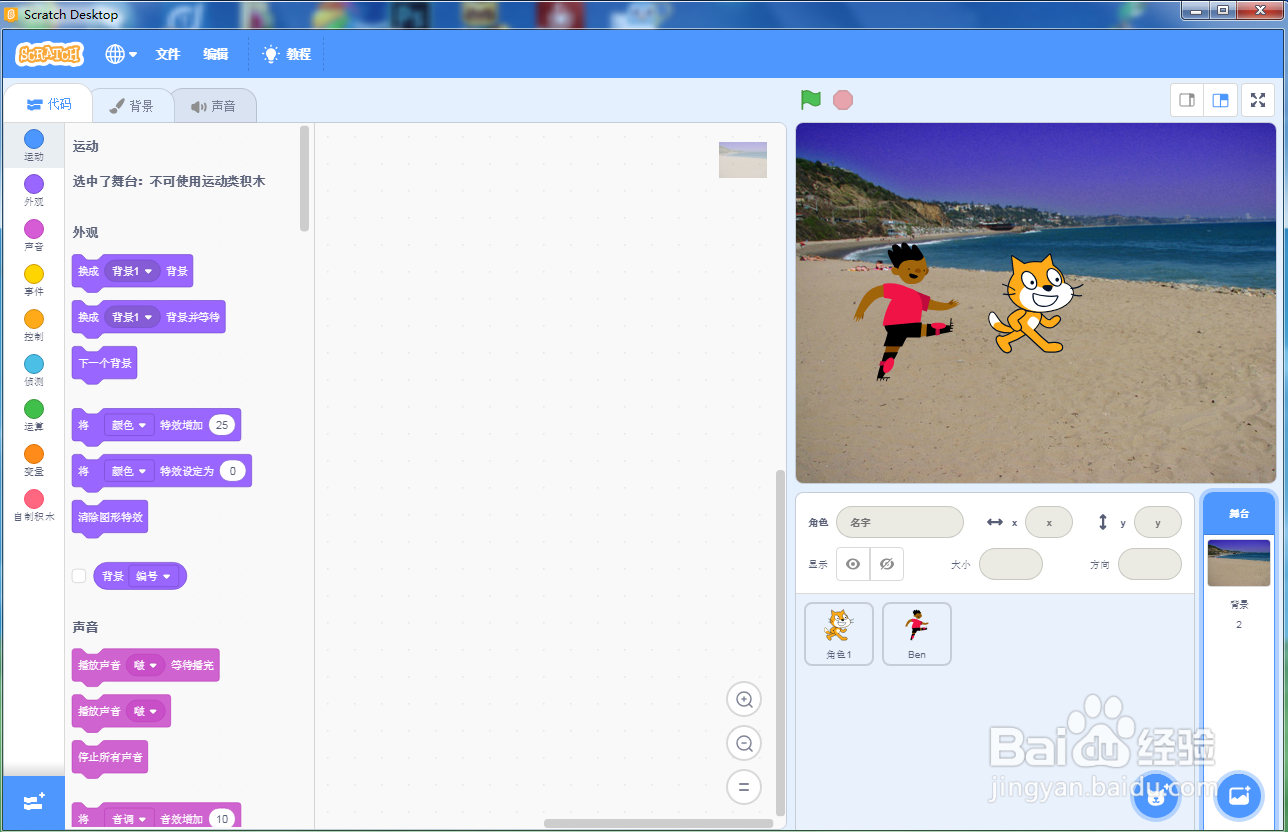Viewport: 1288px width, 832px height.
Task: Zoom out the code workspace
Action: click(x=744, y=743)
